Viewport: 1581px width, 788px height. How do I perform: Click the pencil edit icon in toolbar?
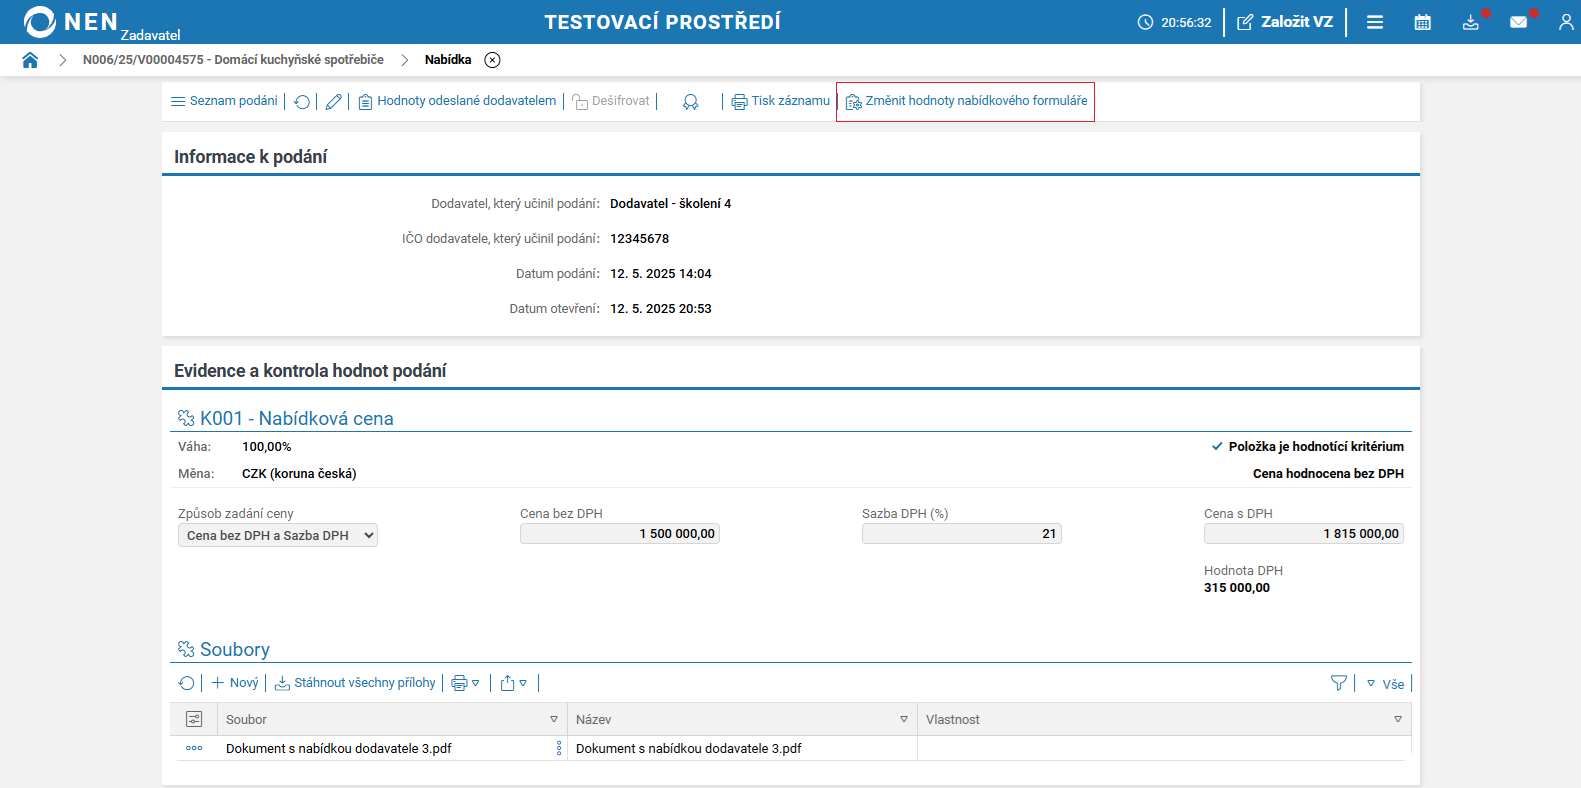point(334,102)
